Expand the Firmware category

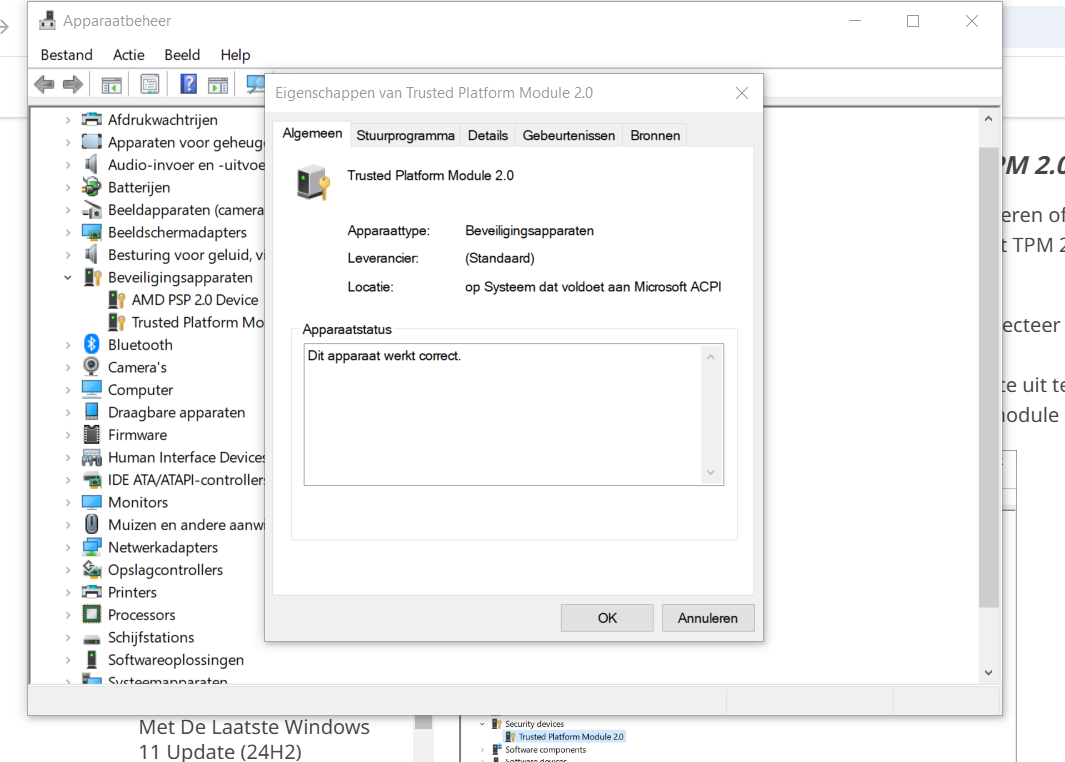point(68,435)
